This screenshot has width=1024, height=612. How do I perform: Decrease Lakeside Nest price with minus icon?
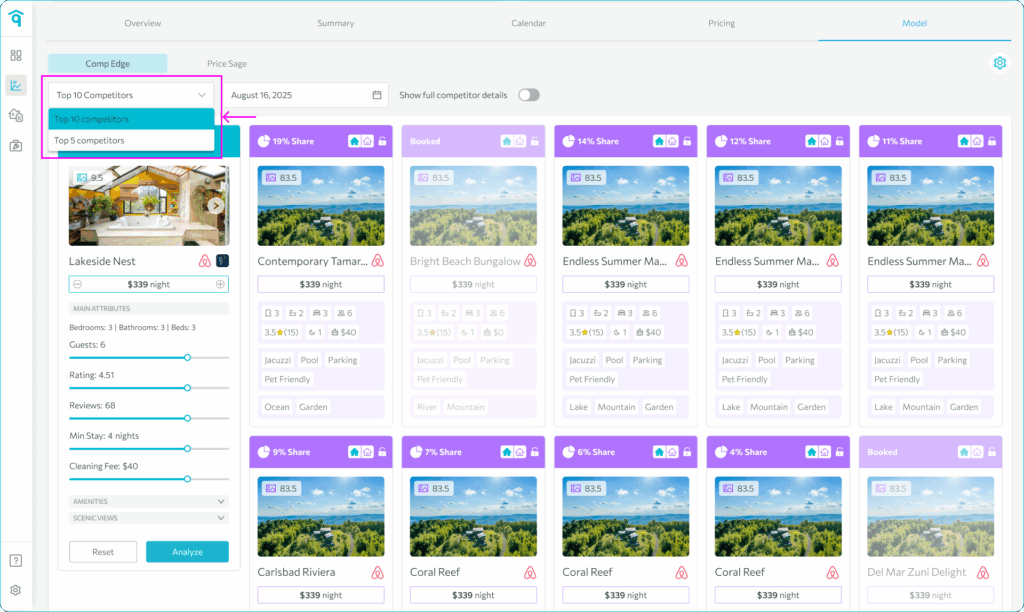point(78,284)
